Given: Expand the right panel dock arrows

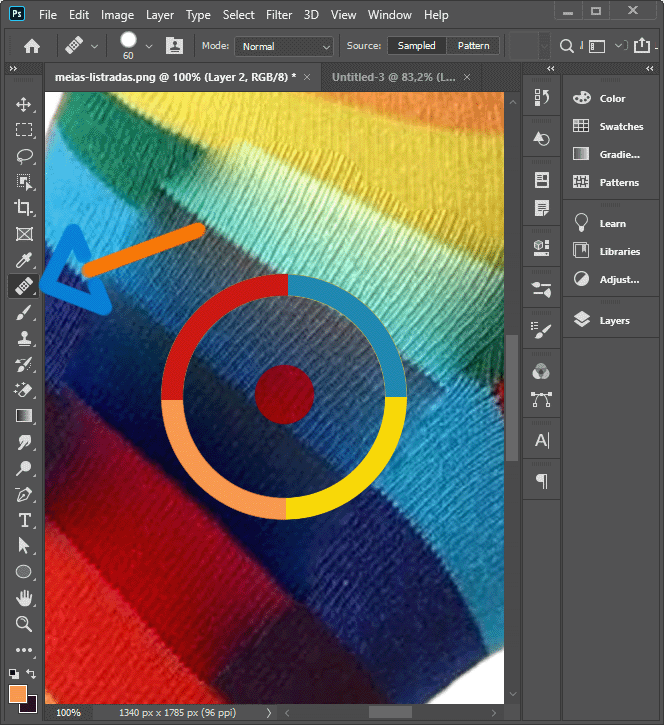Looking at the screenshot, I should [x=650, y=68].
